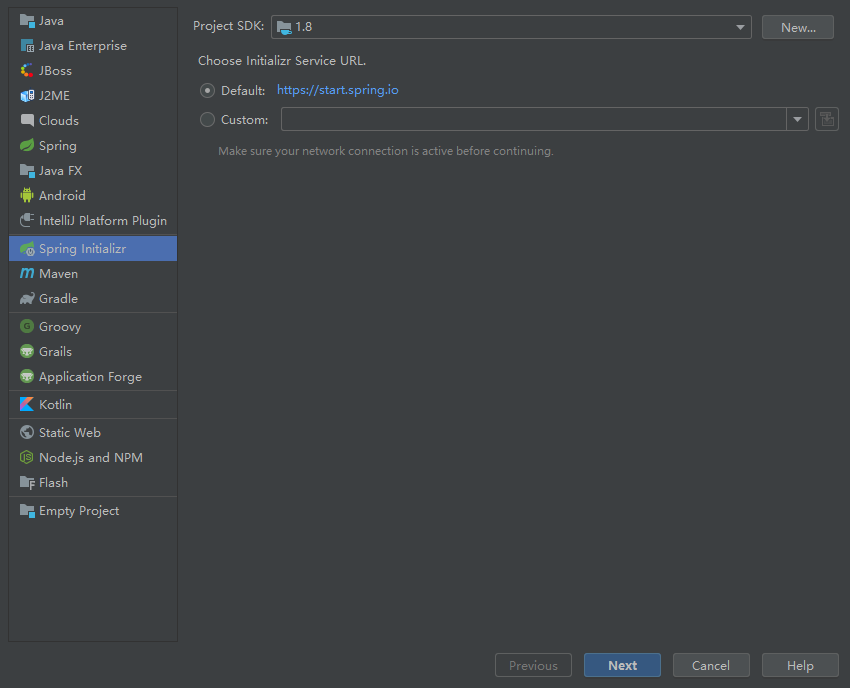Click the icon button next to Custom URL field

point(827,119)
